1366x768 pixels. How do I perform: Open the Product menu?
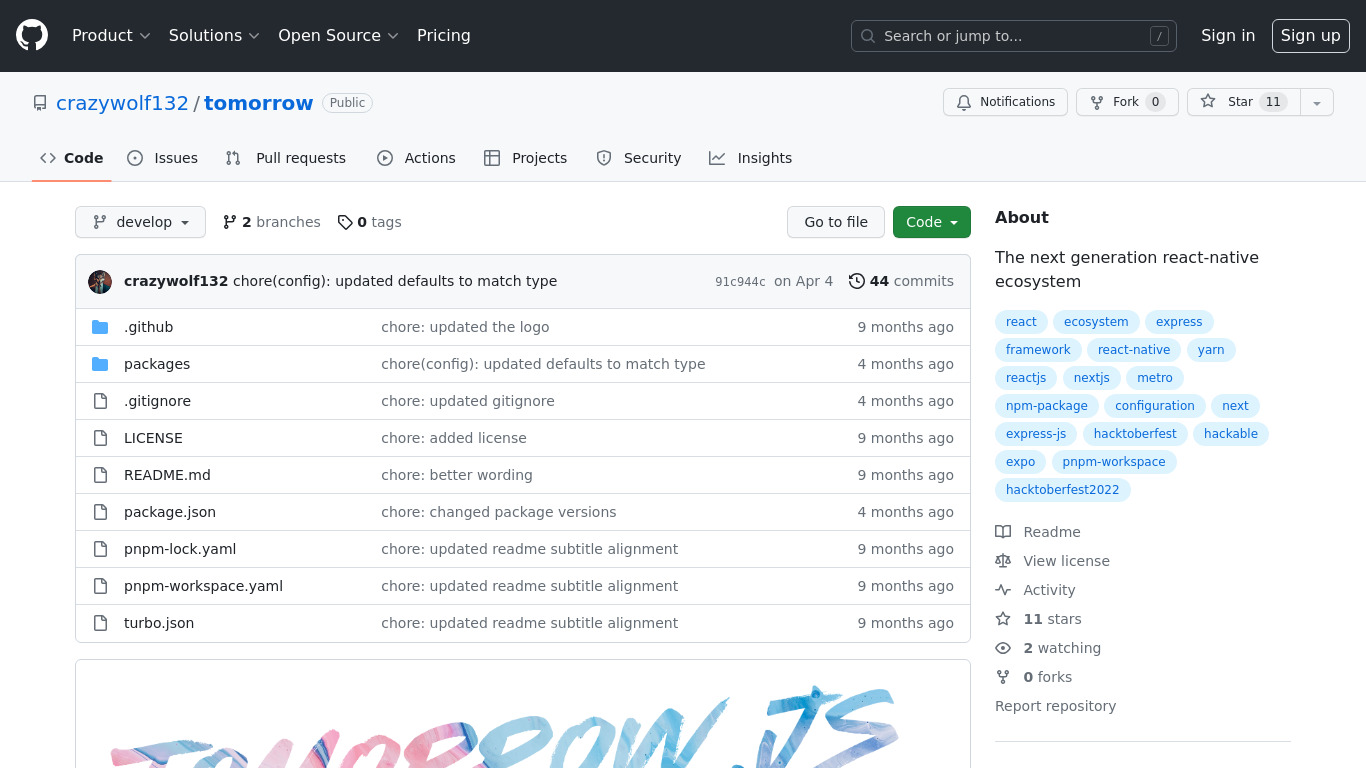[x=111, y=36]
